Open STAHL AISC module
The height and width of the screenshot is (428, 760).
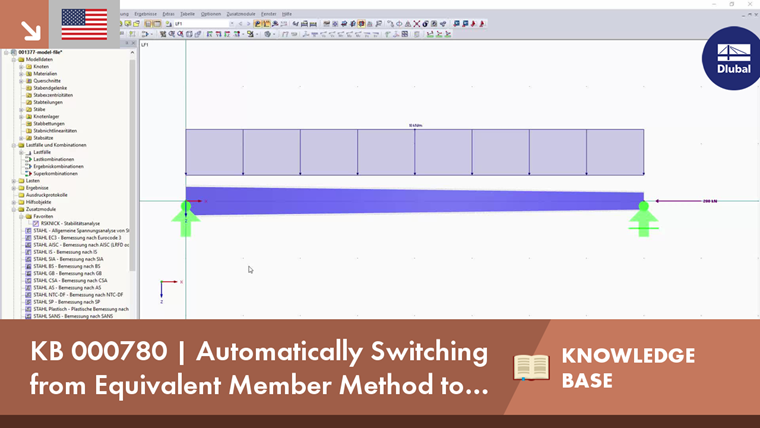coord(81,245)
